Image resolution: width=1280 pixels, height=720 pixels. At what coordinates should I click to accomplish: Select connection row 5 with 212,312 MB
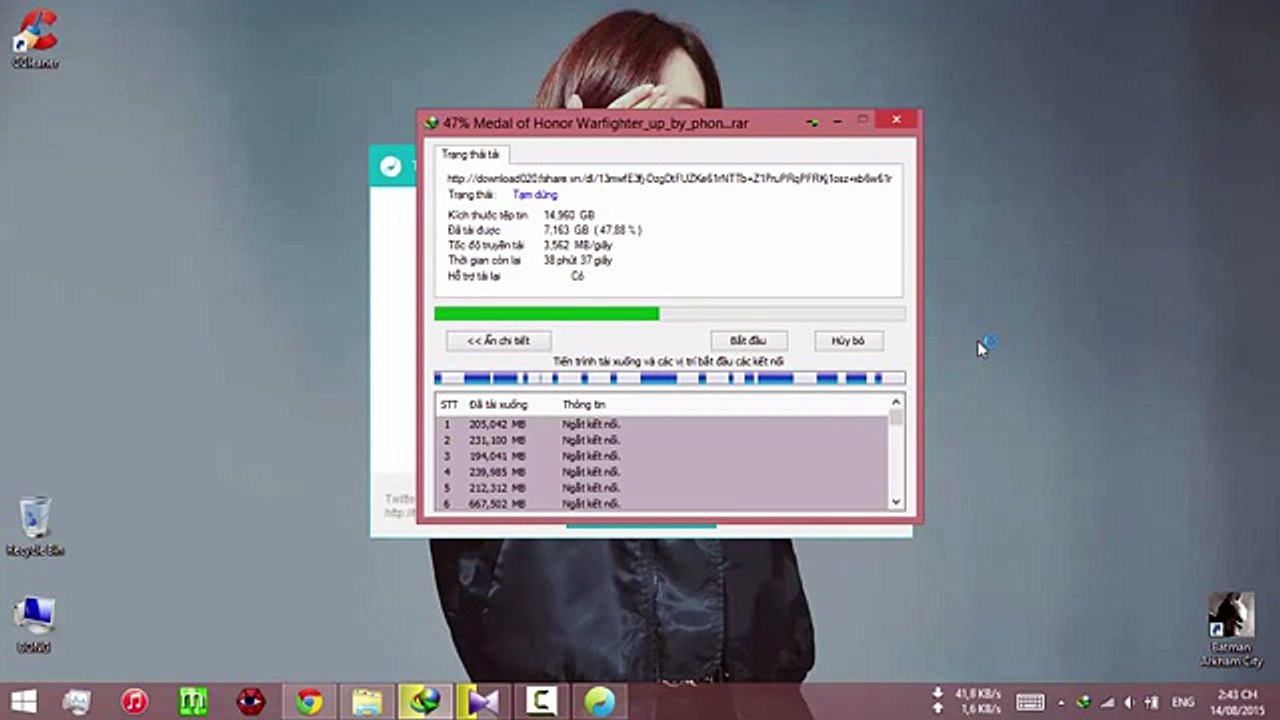pyautogui.click(x=662, y=488)
